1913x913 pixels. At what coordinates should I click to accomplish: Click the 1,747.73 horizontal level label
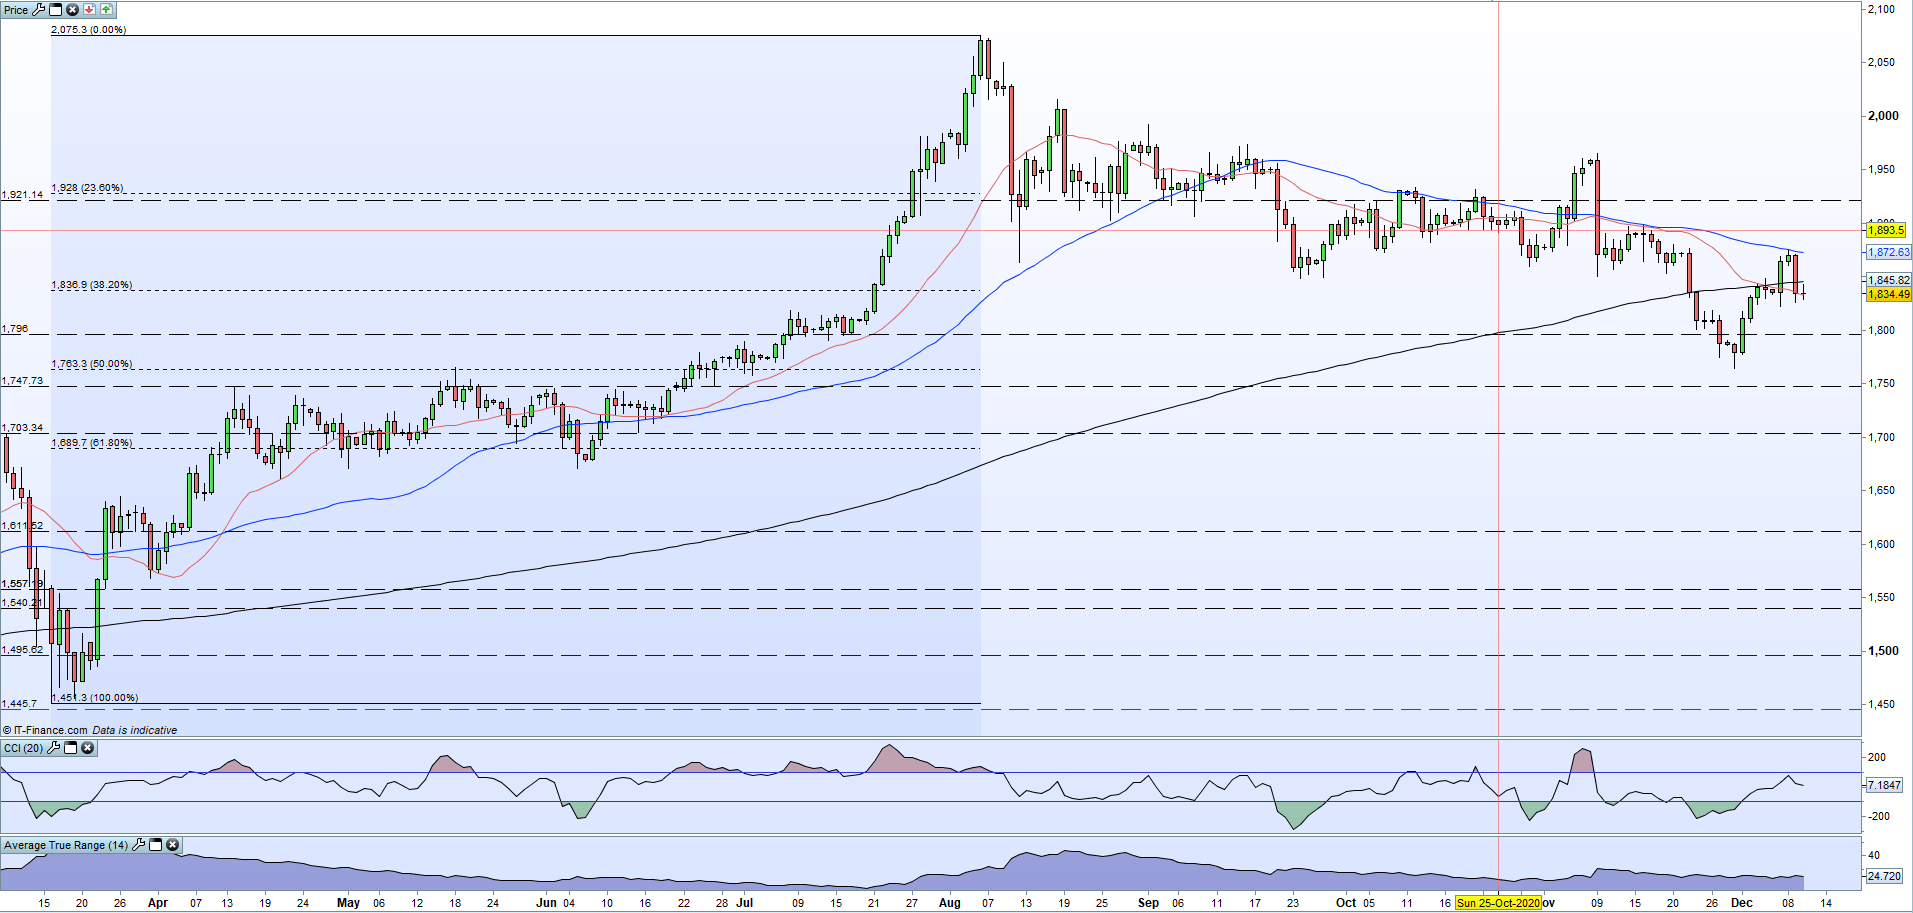point(23,381)
